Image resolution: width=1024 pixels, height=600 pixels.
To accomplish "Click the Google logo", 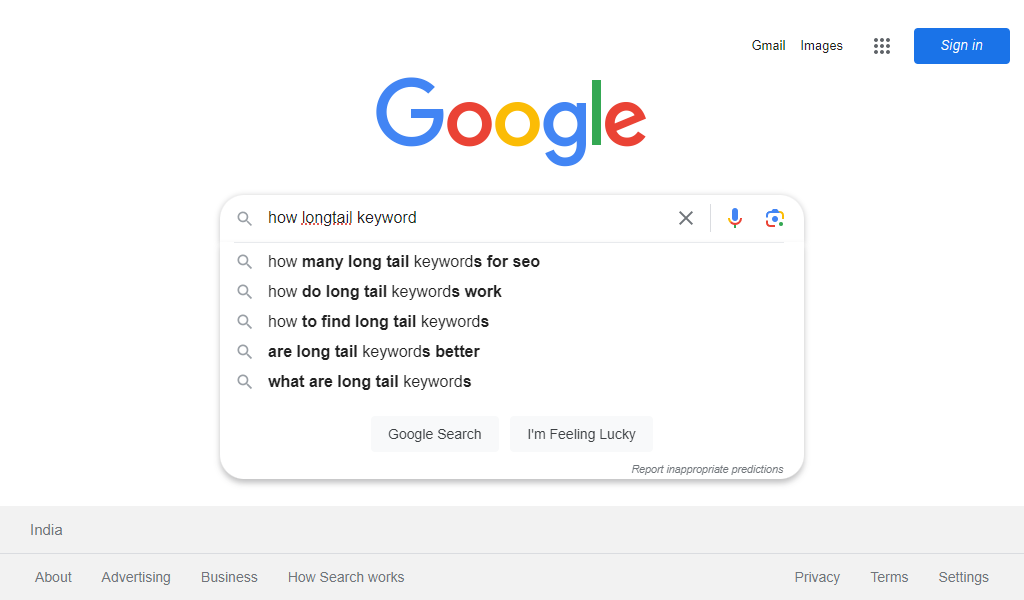I will [511, 120].
